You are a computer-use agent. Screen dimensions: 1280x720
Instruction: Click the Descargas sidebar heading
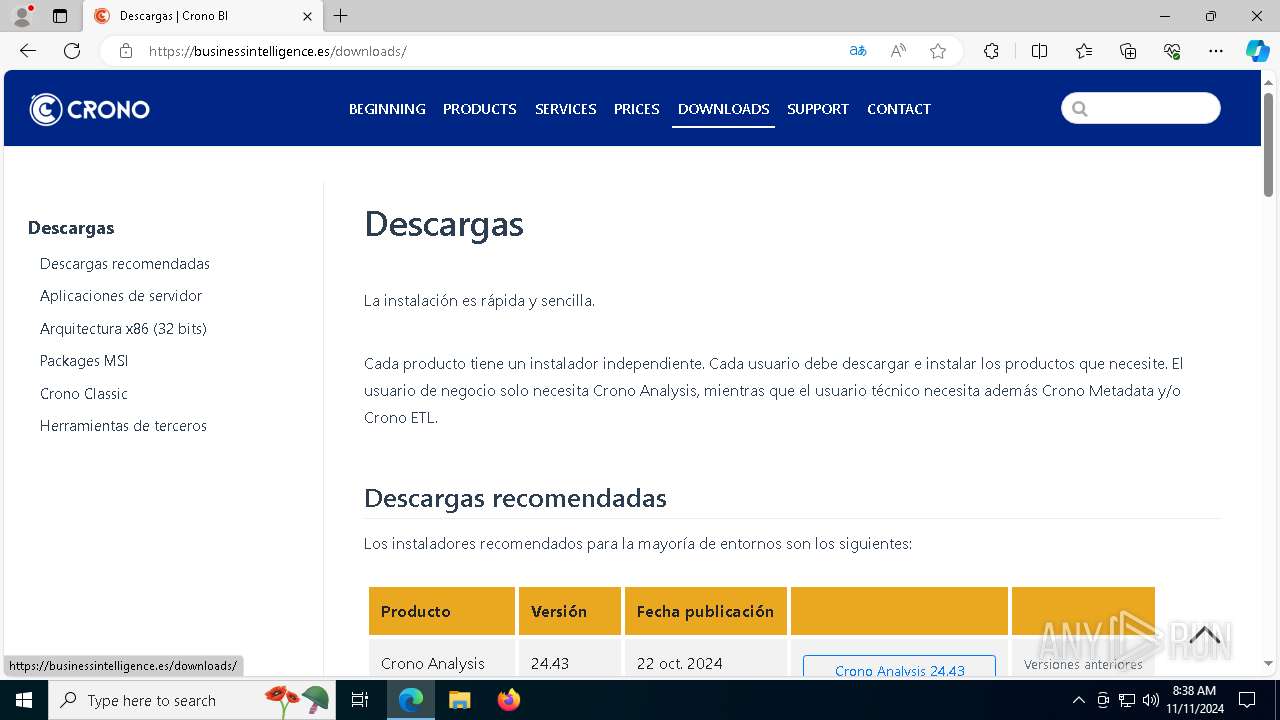[x=71, y=228]
